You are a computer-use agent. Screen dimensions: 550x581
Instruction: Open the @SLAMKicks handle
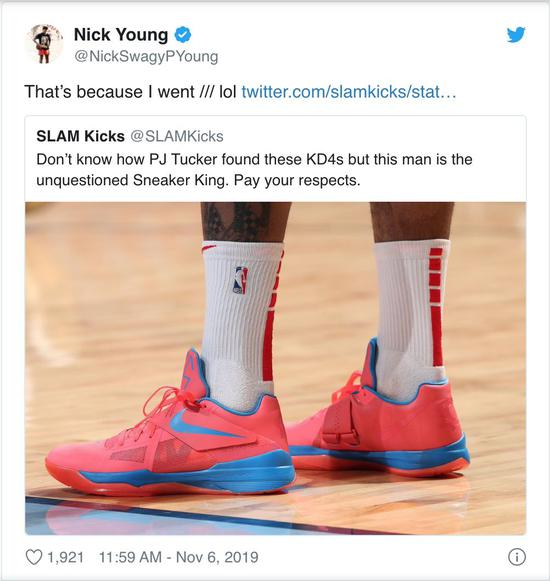(177, 136)
